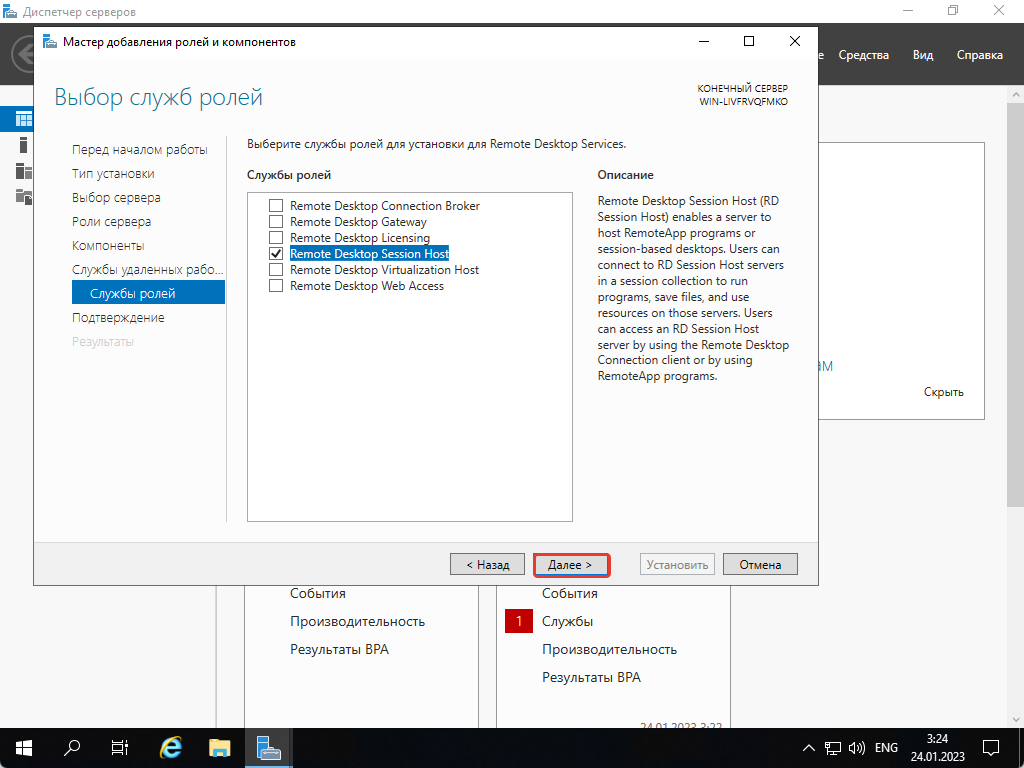
Task: Open the Windows Start menu
Action: (x=23, y=747)
